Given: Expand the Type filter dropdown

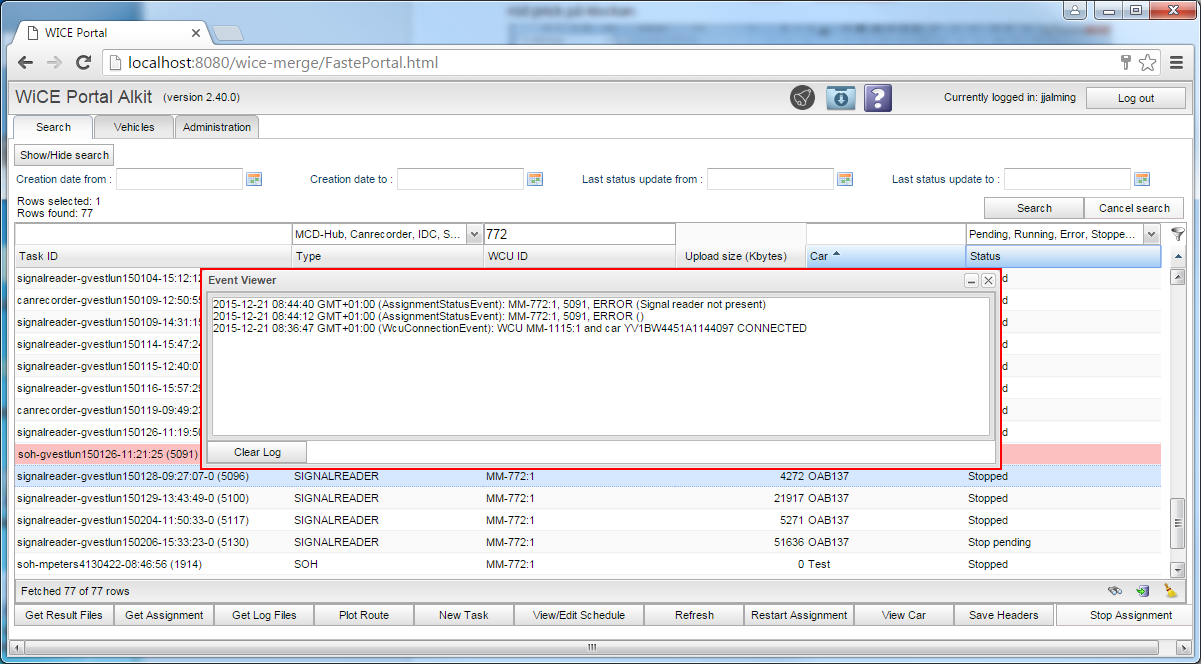Looking at the screenshot, I should coord(473,234).
